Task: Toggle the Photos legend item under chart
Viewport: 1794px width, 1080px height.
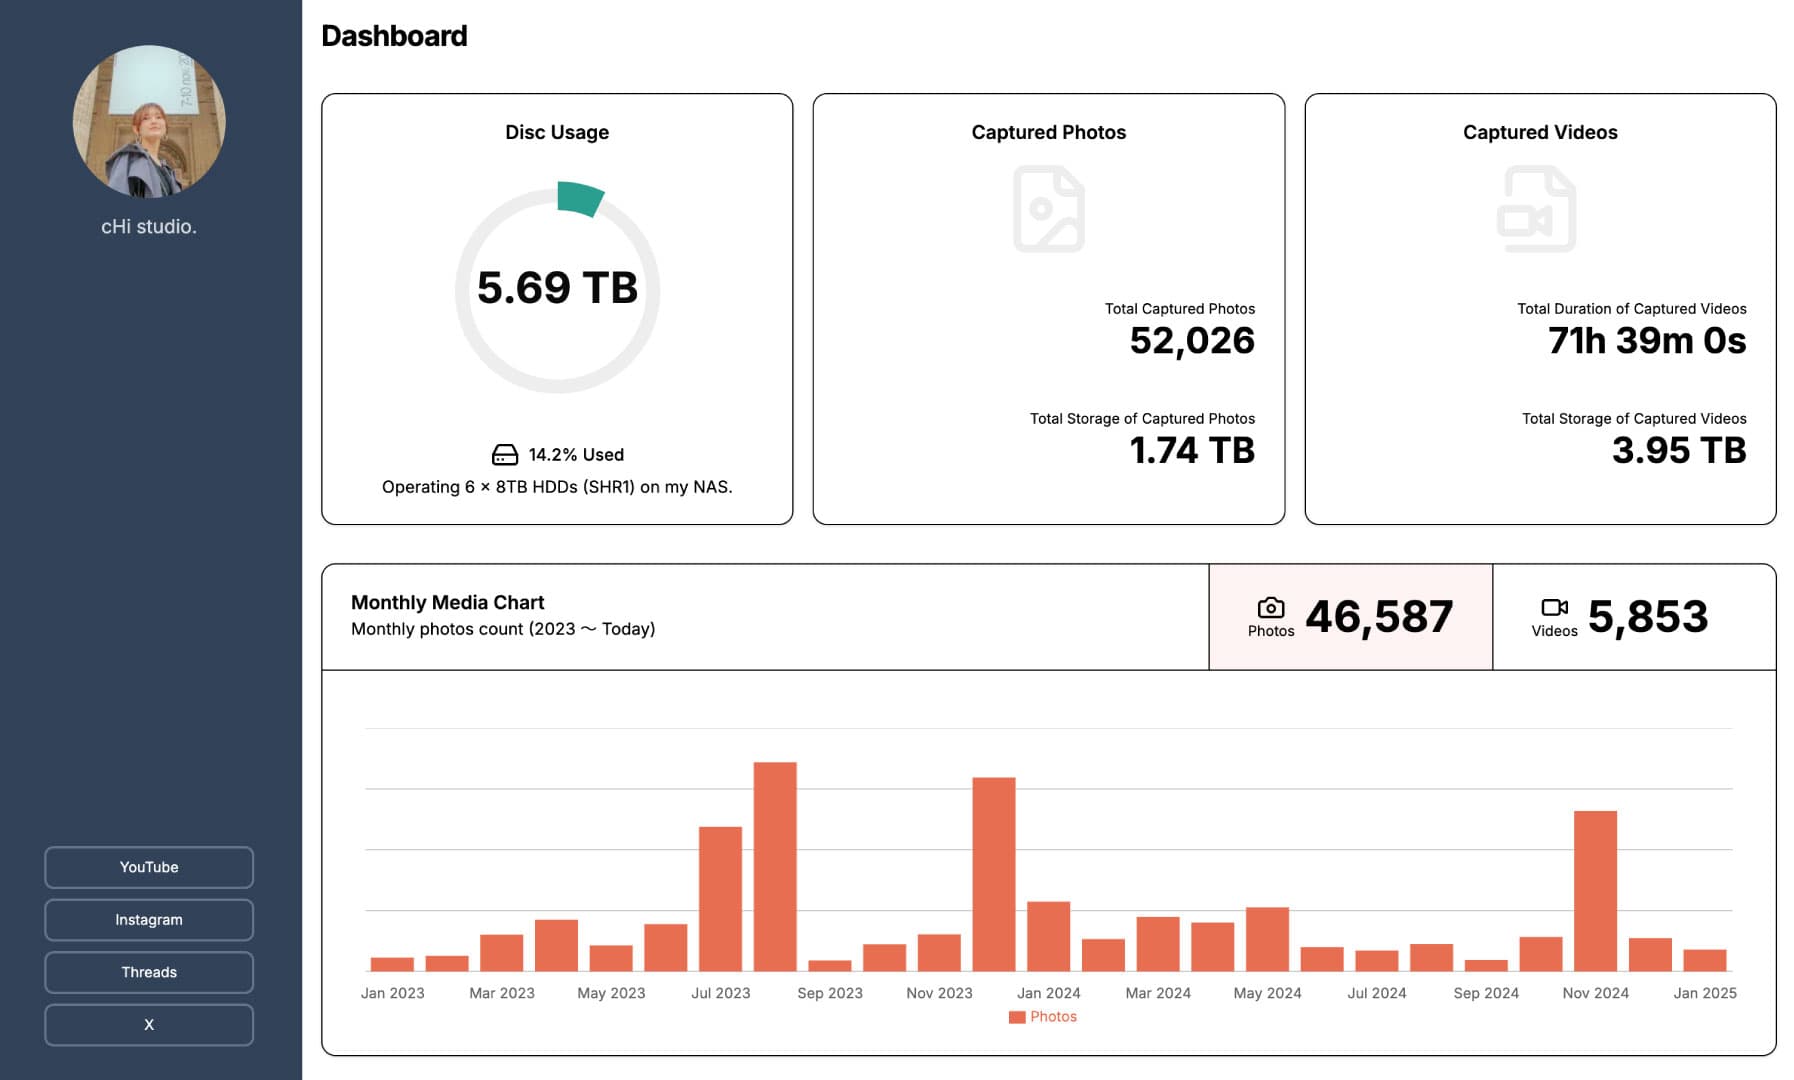Action: point(1043,1017)
